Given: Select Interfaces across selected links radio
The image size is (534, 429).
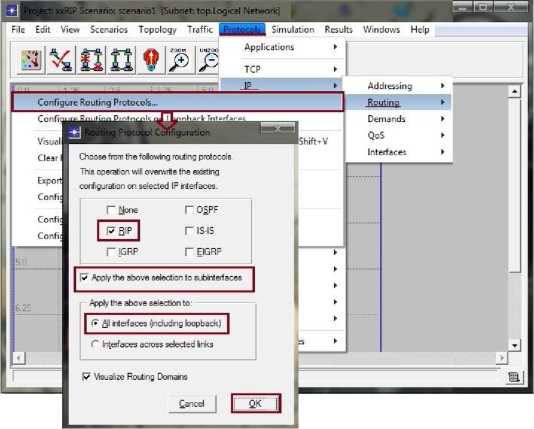Looking at the screenshot, I should tap(95, 344).
